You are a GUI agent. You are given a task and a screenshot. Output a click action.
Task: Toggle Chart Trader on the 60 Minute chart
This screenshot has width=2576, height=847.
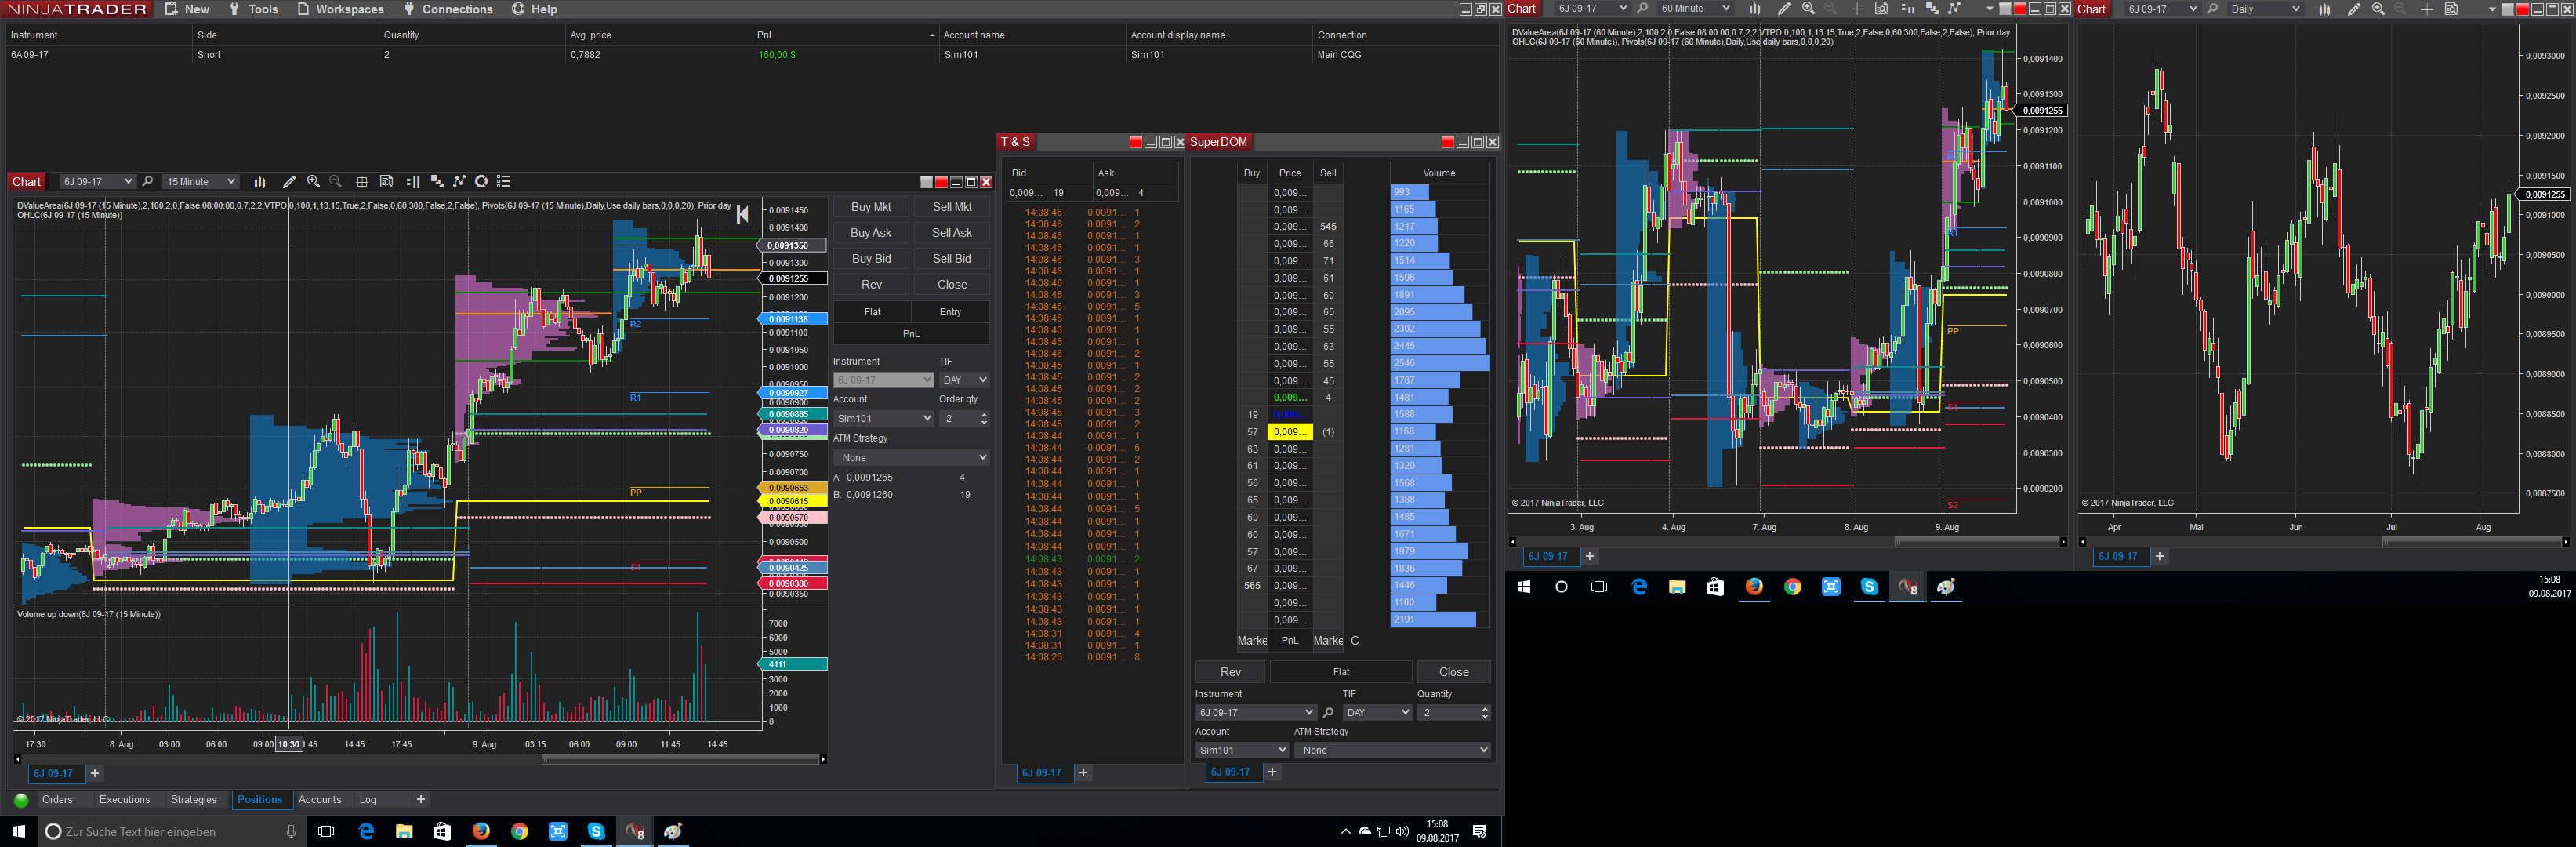[x=1907, y=9]
